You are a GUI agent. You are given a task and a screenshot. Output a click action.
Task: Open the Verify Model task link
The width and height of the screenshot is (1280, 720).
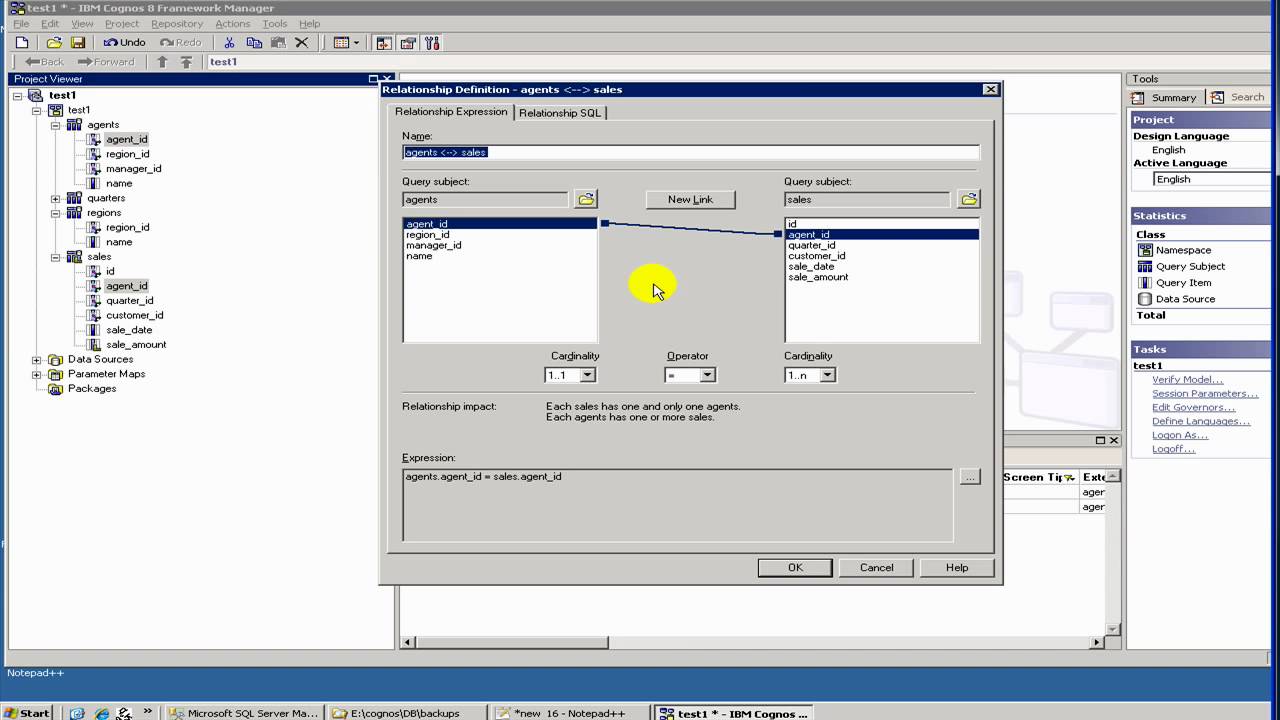[1188, 380]
